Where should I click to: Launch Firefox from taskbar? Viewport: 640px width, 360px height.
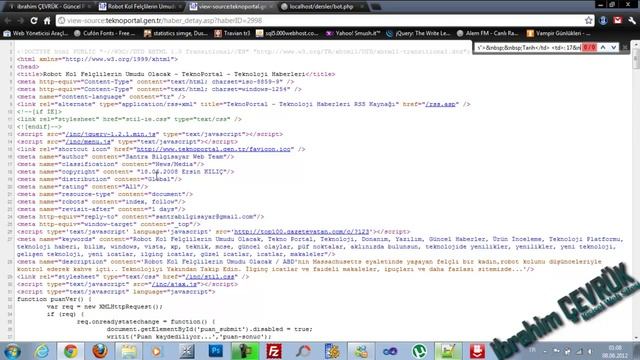click(x=100, y=351)
